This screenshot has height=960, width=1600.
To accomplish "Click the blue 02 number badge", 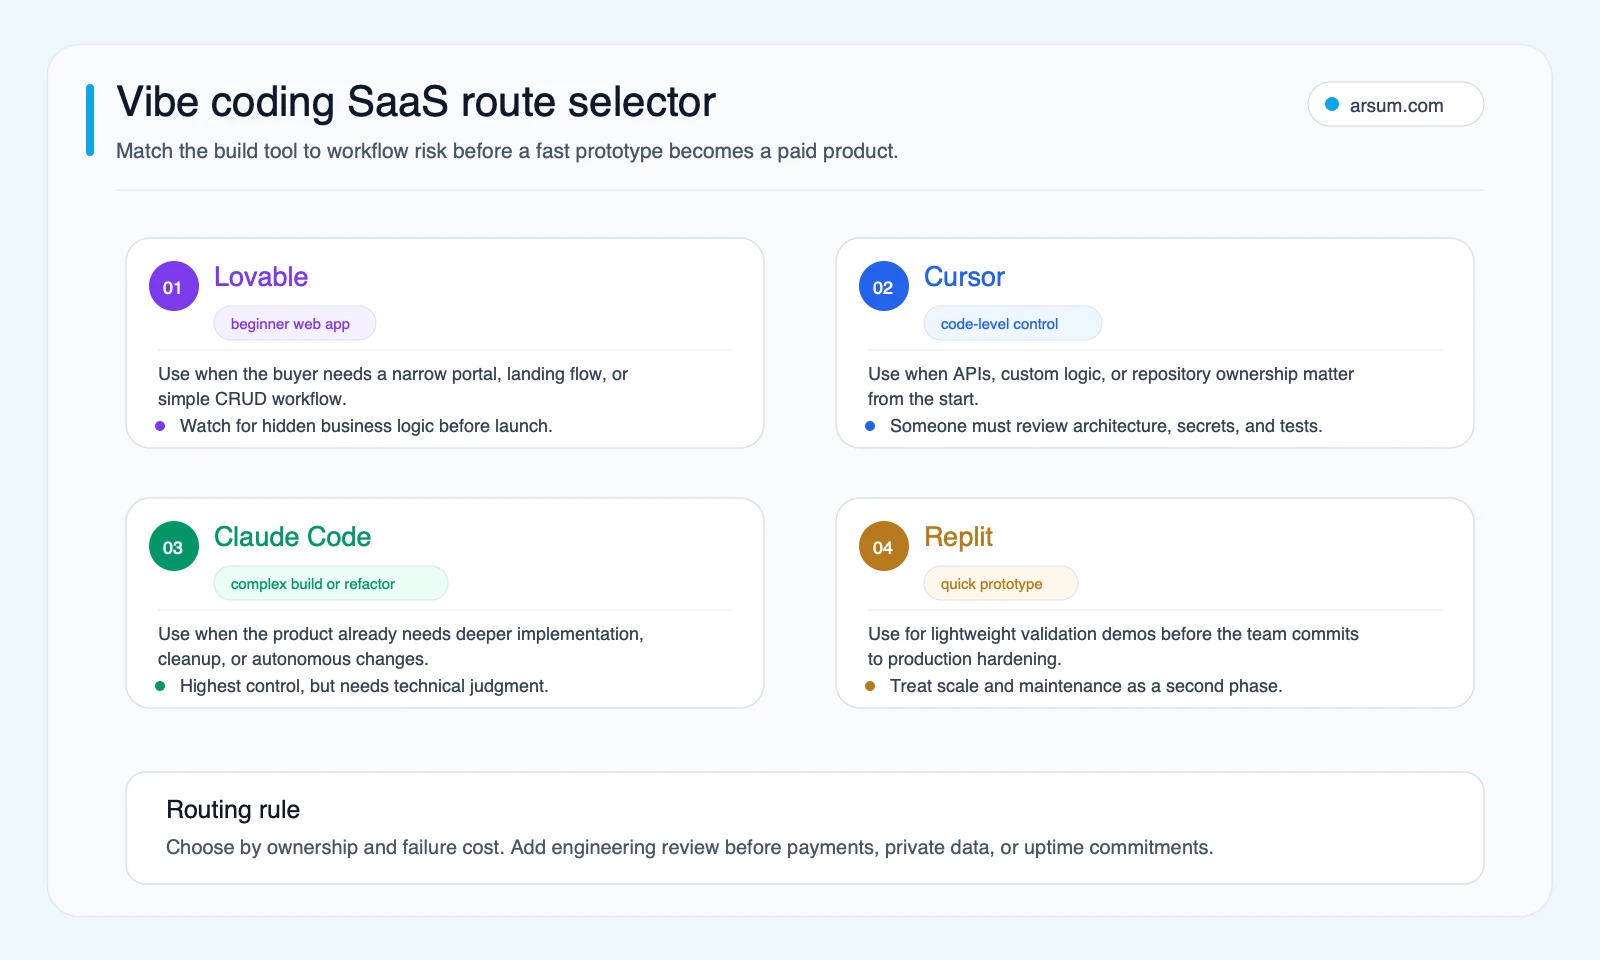I will click(884, 286).
